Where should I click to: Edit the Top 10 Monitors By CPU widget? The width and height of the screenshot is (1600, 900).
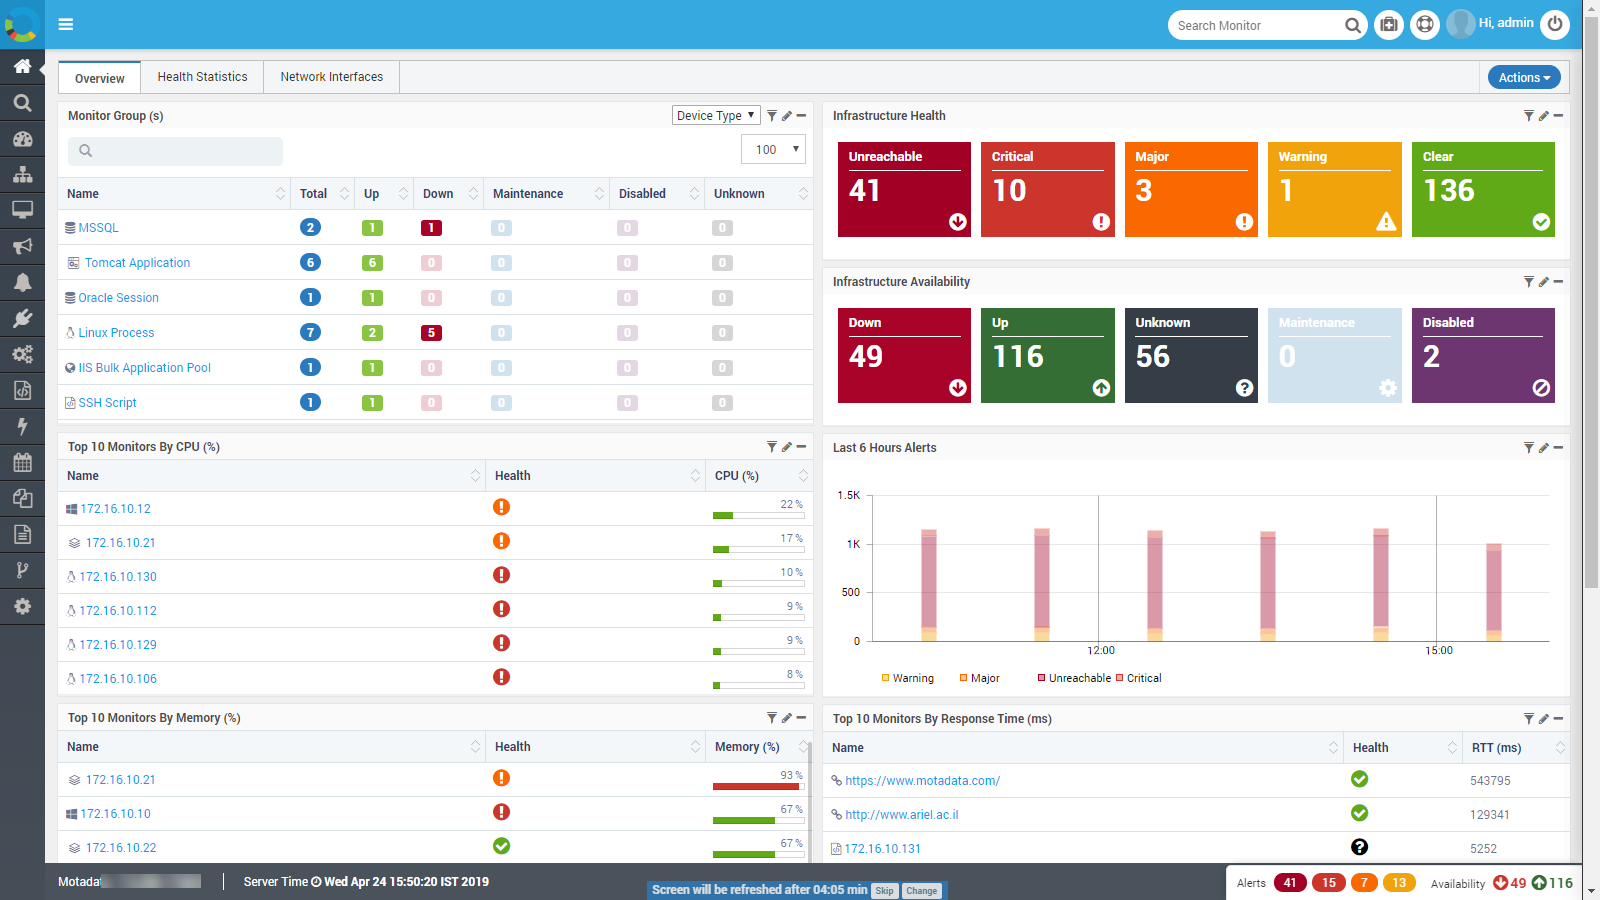tap(787, 447)
